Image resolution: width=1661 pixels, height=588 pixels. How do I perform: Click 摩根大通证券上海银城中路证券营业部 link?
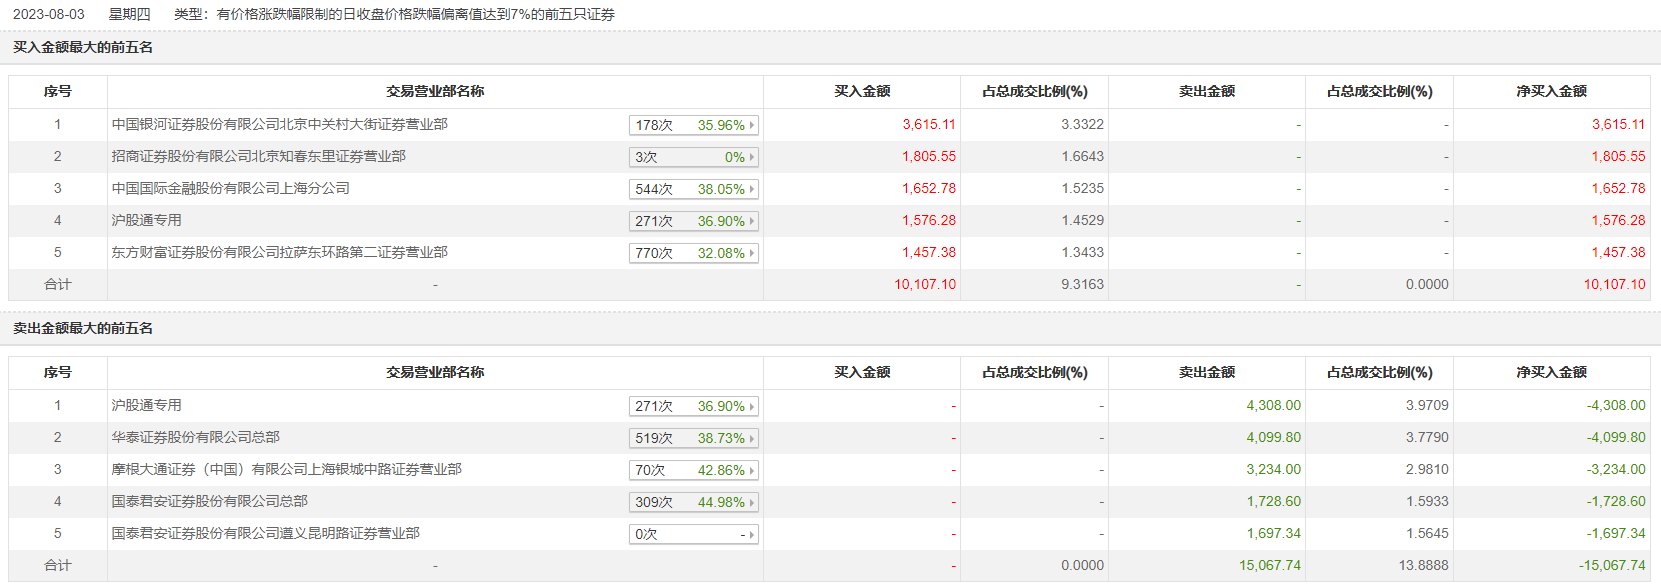(x=286, y=470)
